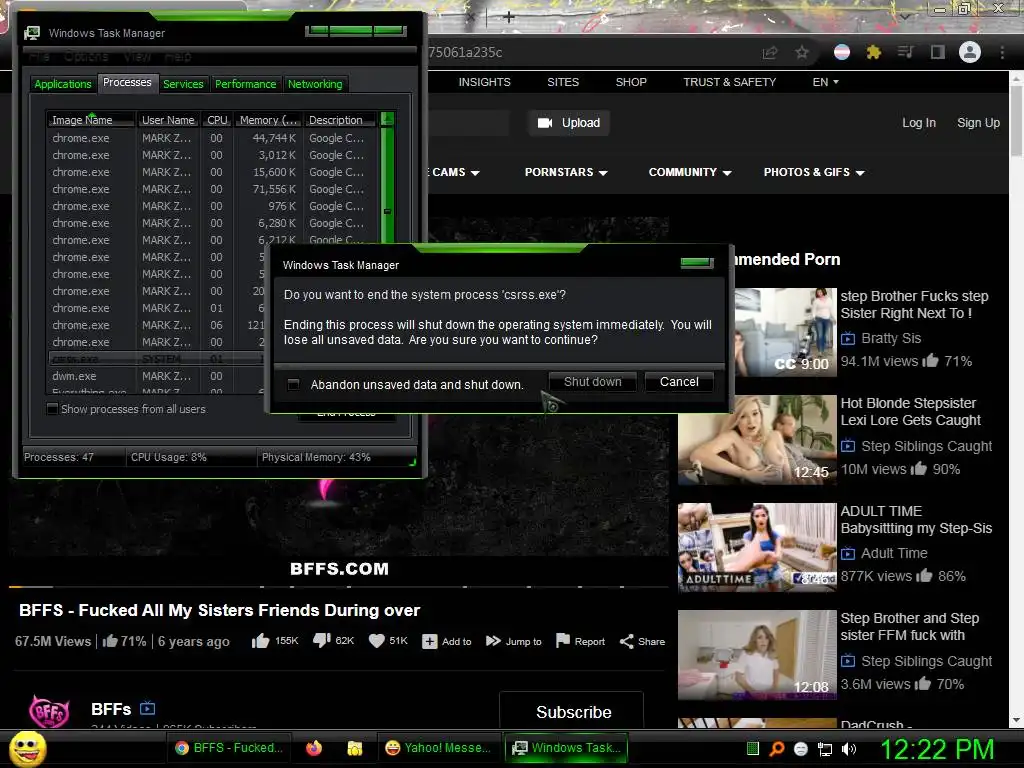
Task: Click the Upload button
Action: point(569,123)
